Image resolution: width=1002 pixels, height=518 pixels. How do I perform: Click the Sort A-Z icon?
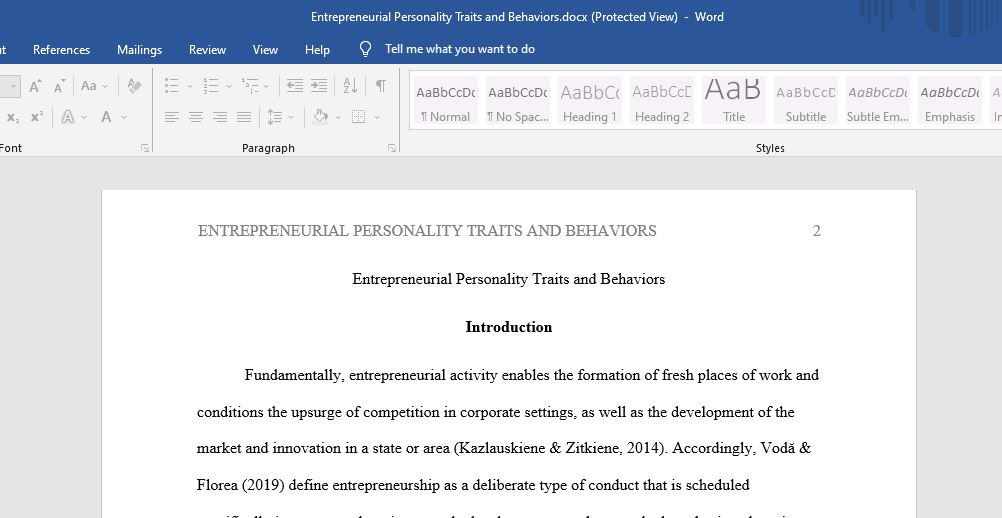coord(350,86)
